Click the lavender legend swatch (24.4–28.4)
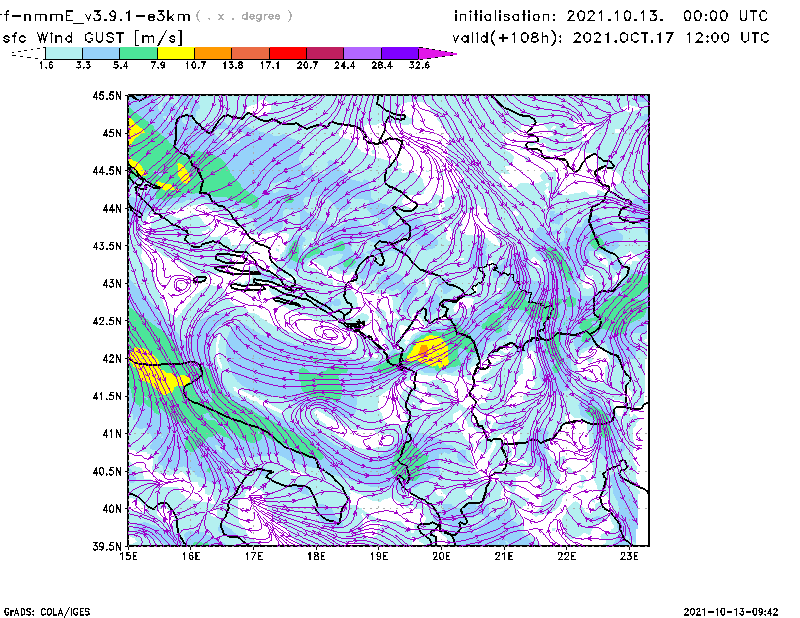 coord(363,53)
